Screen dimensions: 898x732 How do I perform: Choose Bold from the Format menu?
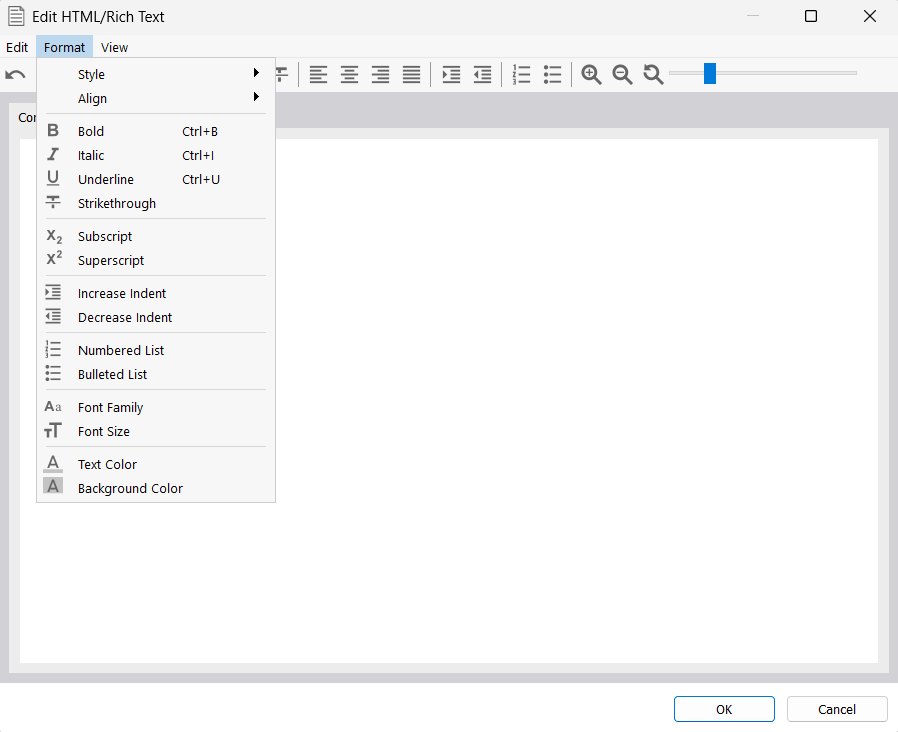click(x=90, y=131)
